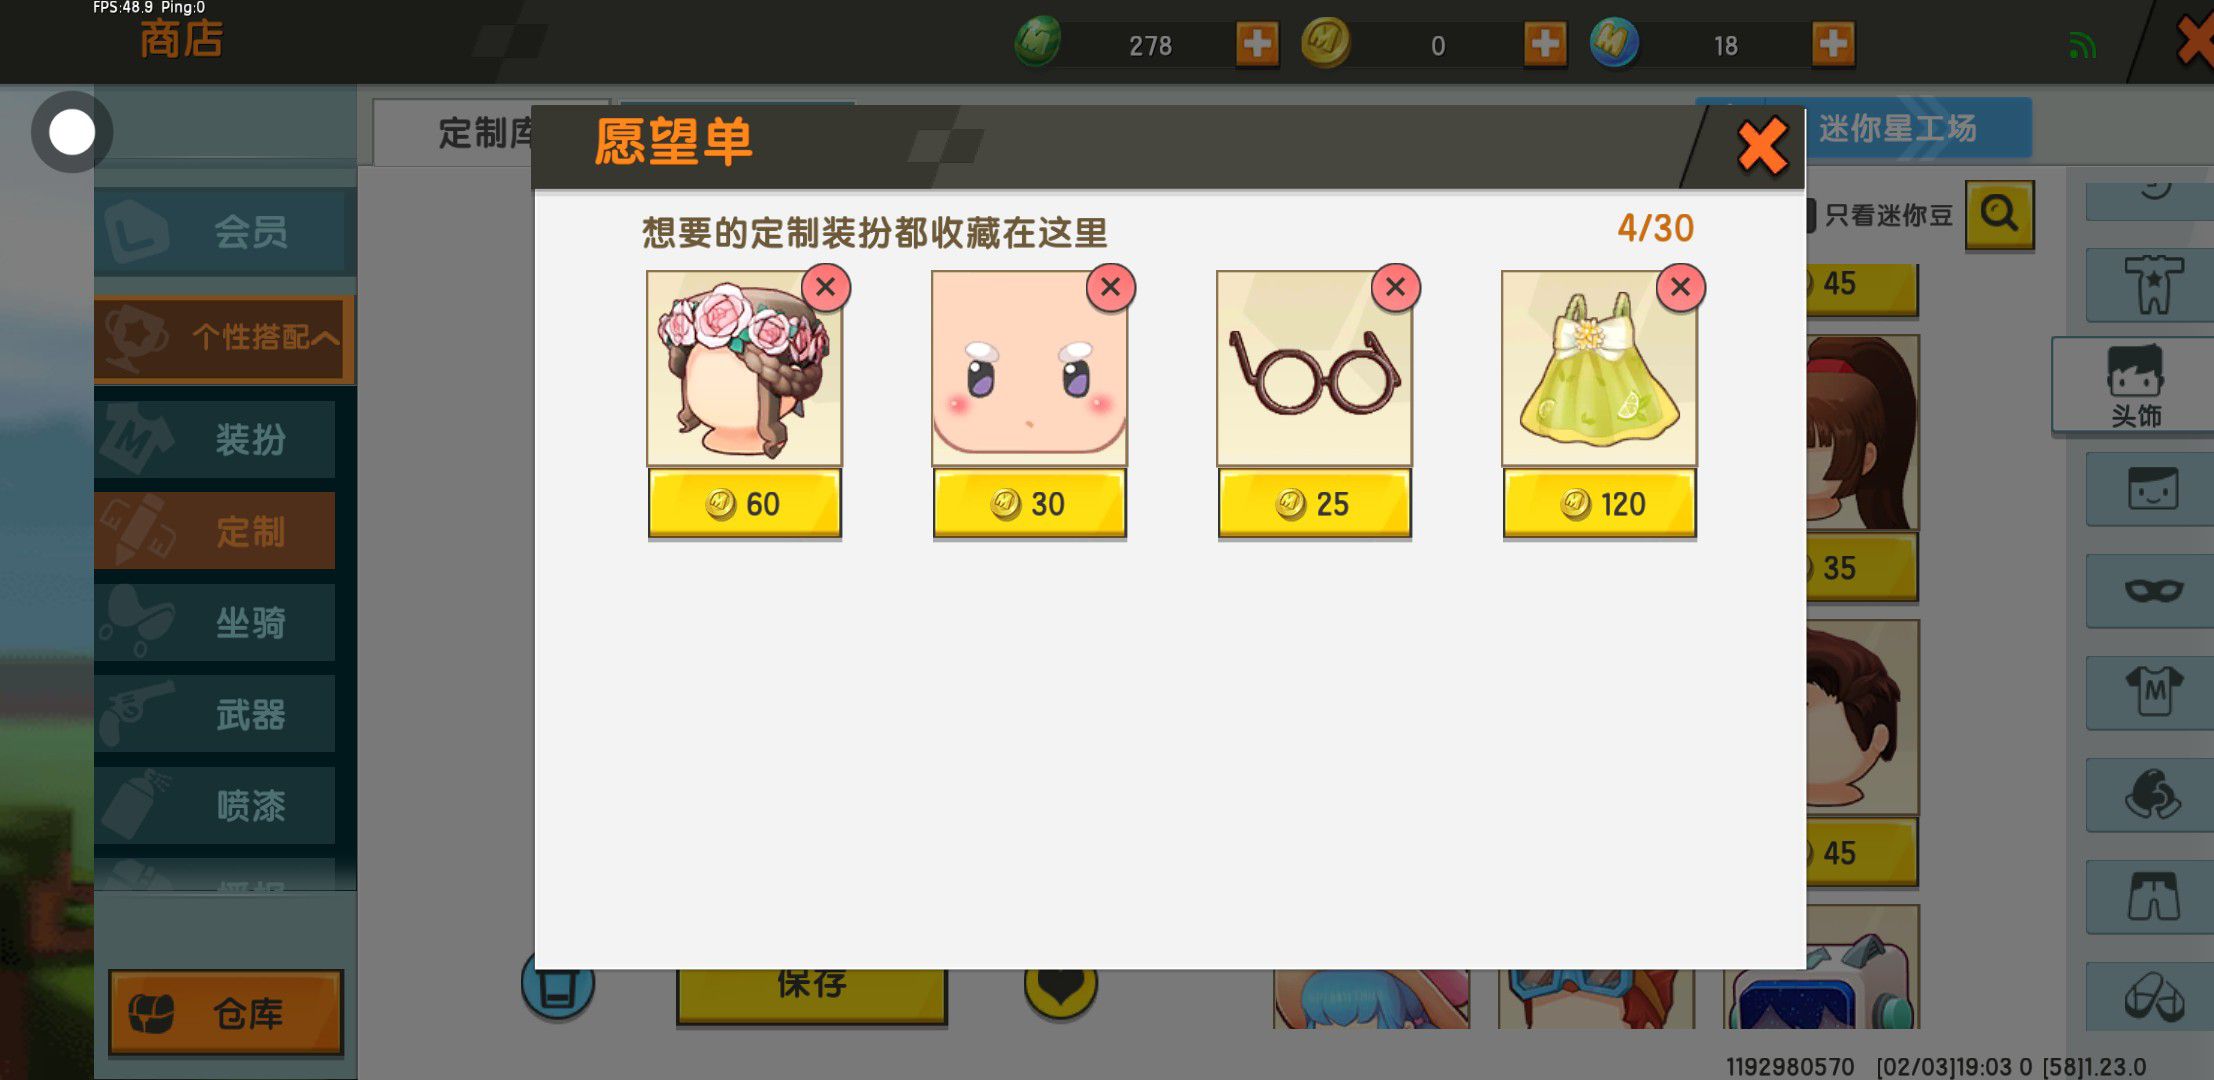This screenshot has width=2214, height=1080.
Task: Open the 迷你星工场 banner
Action: [1897, 128]
